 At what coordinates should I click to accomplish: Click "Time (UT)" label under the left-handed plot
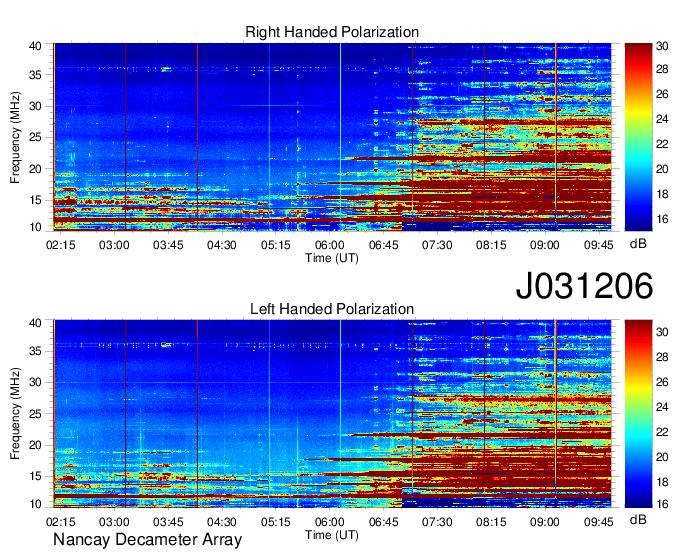332,535
